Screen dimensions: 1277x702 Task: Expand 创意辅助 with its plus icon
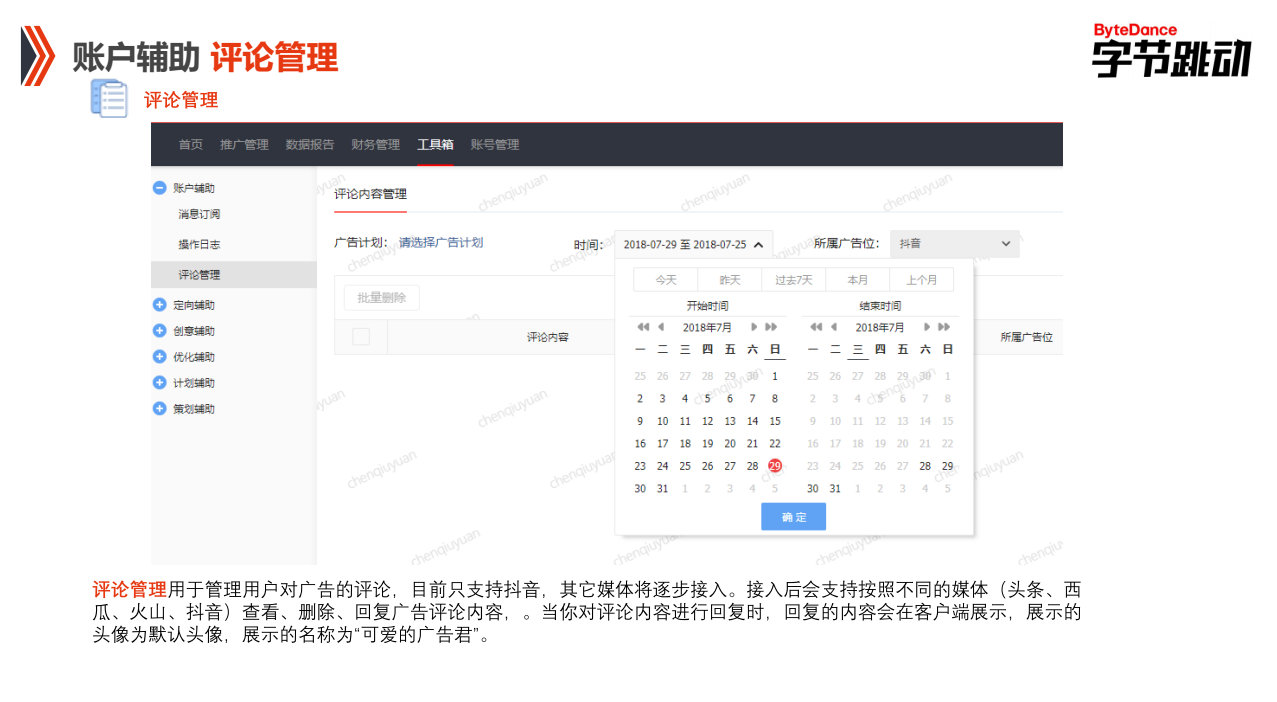point(160,330)
